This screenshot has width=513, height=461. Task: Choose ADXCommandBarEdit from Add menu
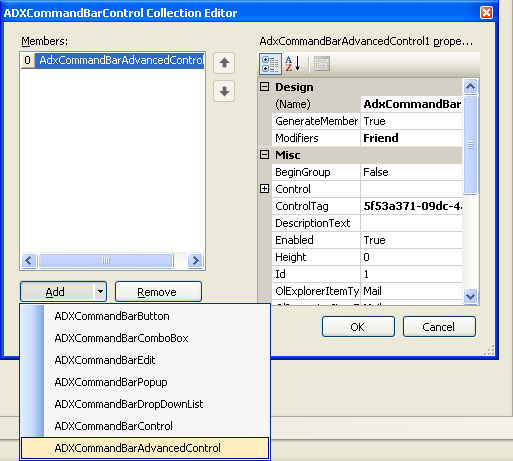pyautogui.click(x=145, y=360)
